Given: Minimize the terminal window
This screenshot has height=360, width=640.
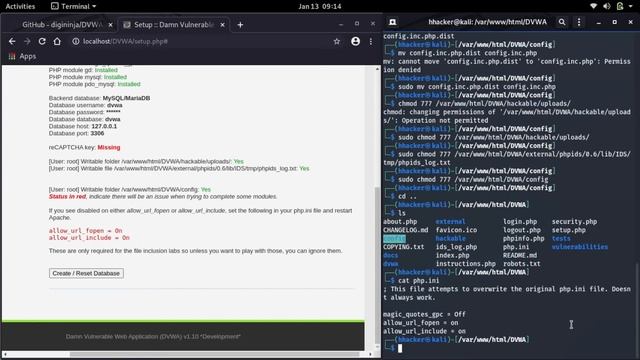Looking at the screenshot, I should 598,22.
